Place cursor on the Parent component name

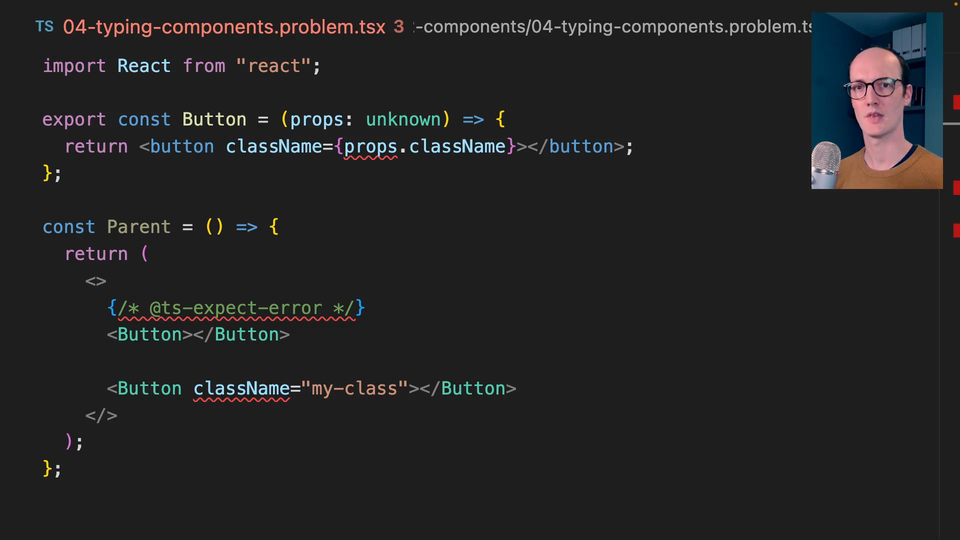point(139,227)
